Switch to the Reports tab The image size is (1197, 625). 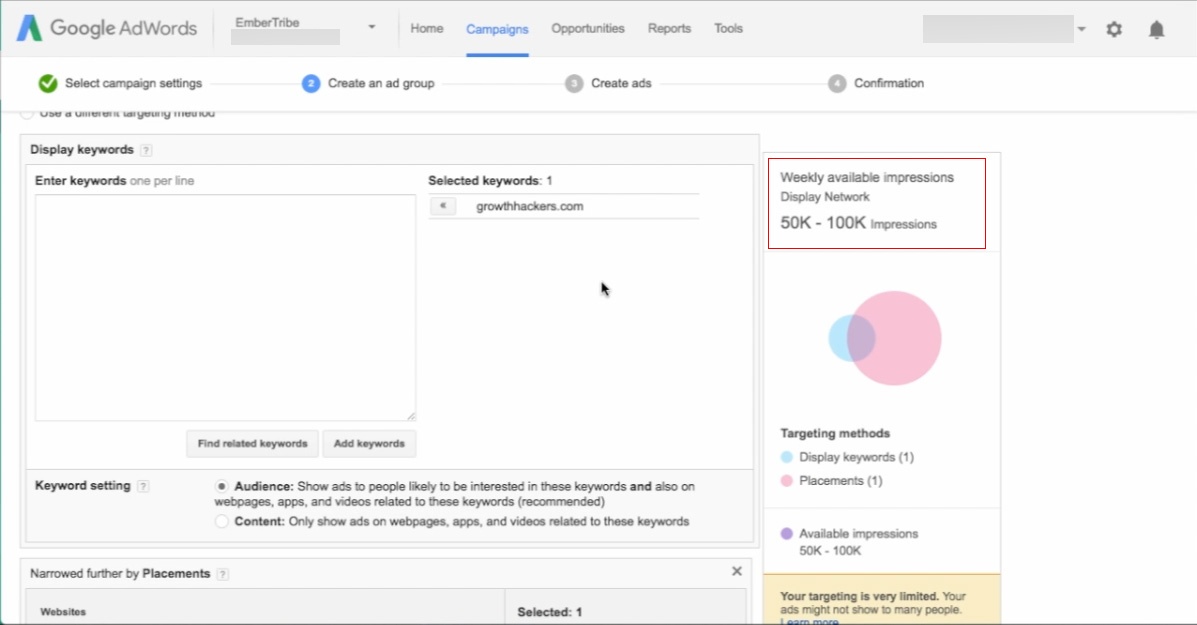[x=669, y=28]
